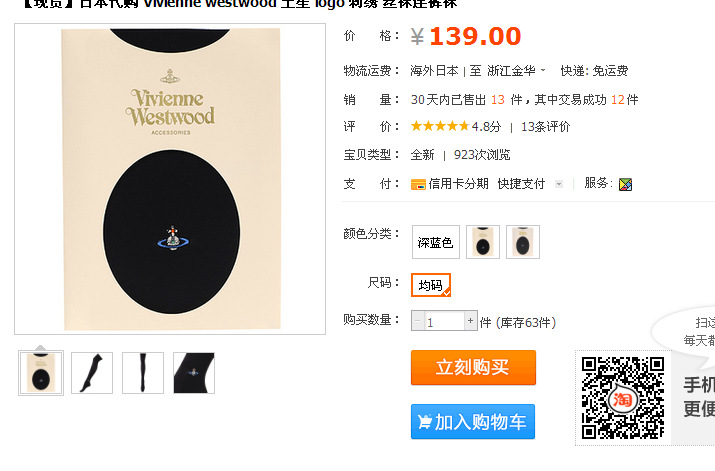Click the 加入购物车 add to cart button
This screenshot has height=471, width=715.
473,421
